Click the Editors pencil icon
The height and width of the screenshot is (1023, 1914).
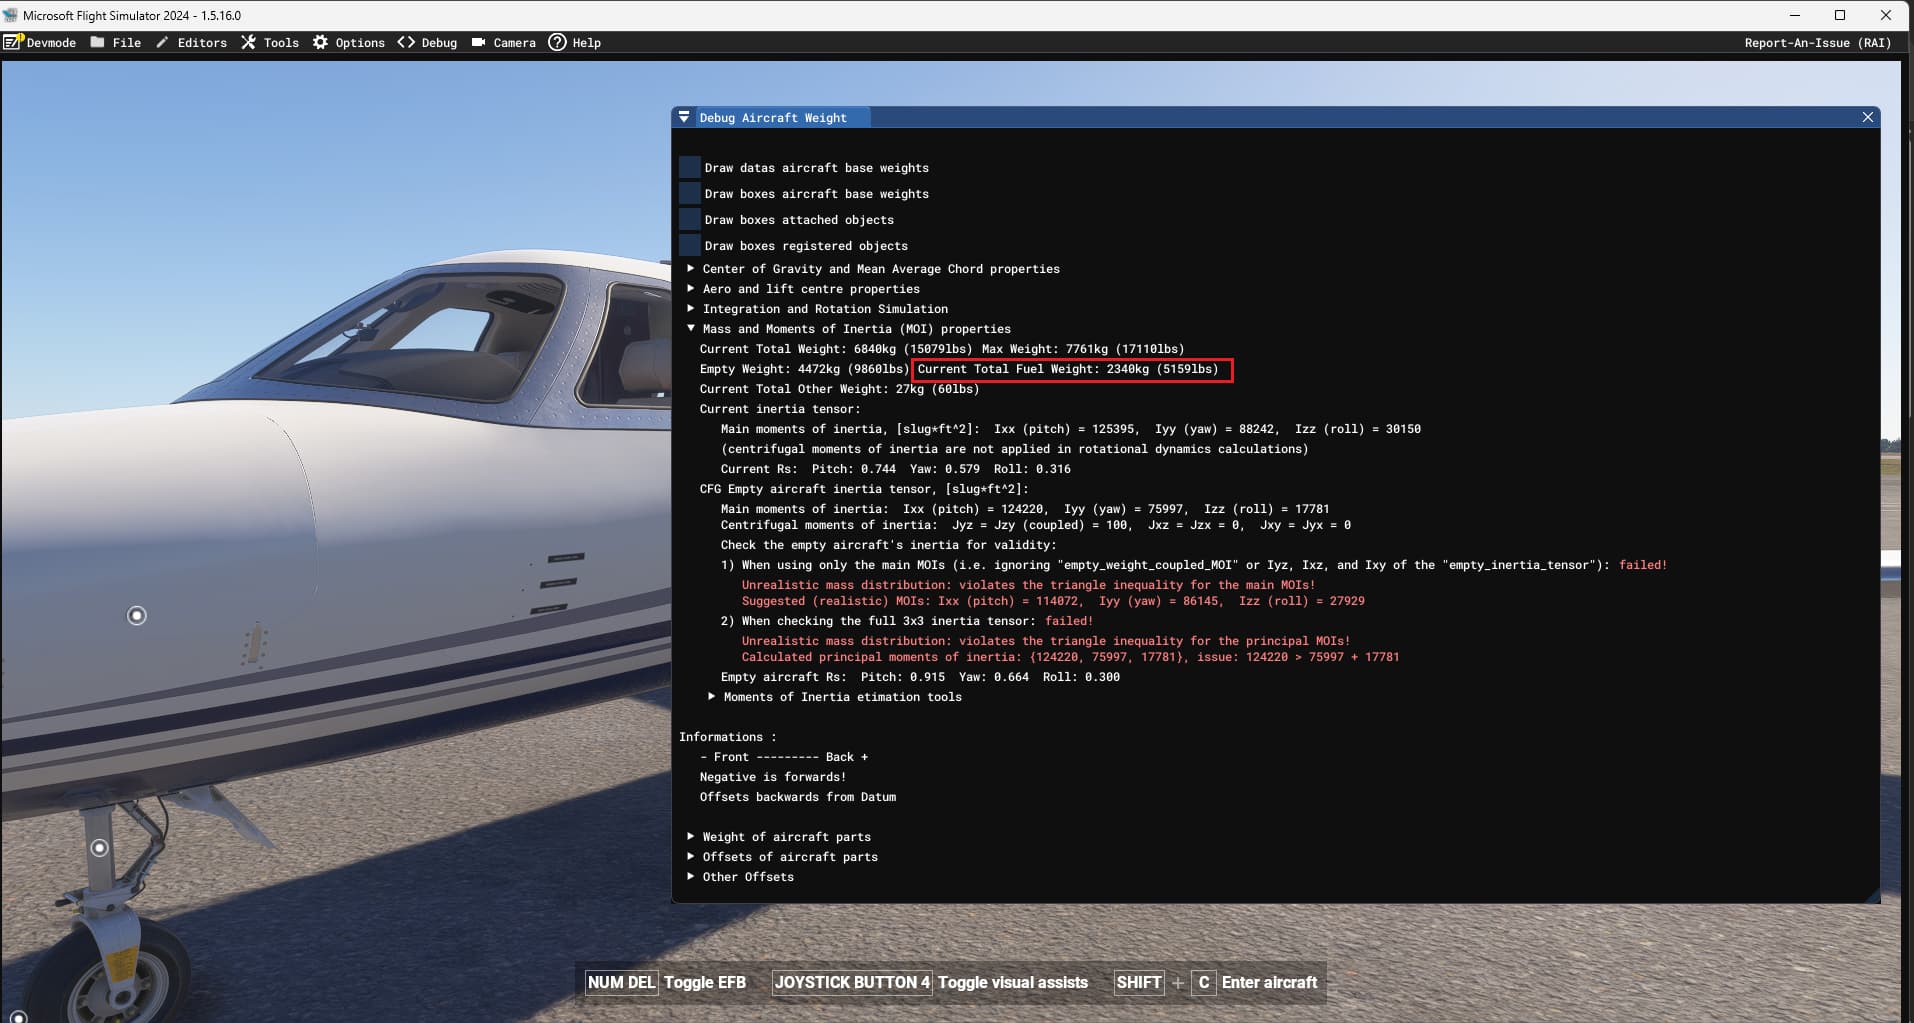[x=162, y=42]
